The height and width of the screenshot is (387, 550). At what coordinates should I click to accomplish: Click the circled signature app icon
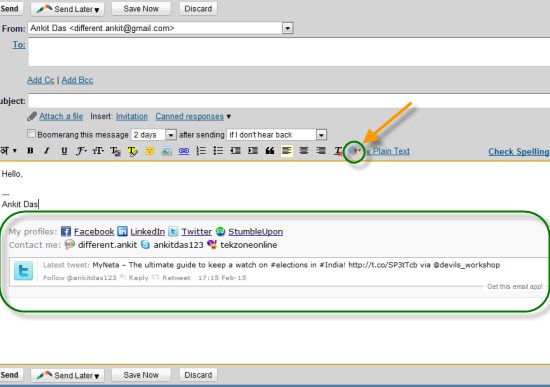point(354,152)
